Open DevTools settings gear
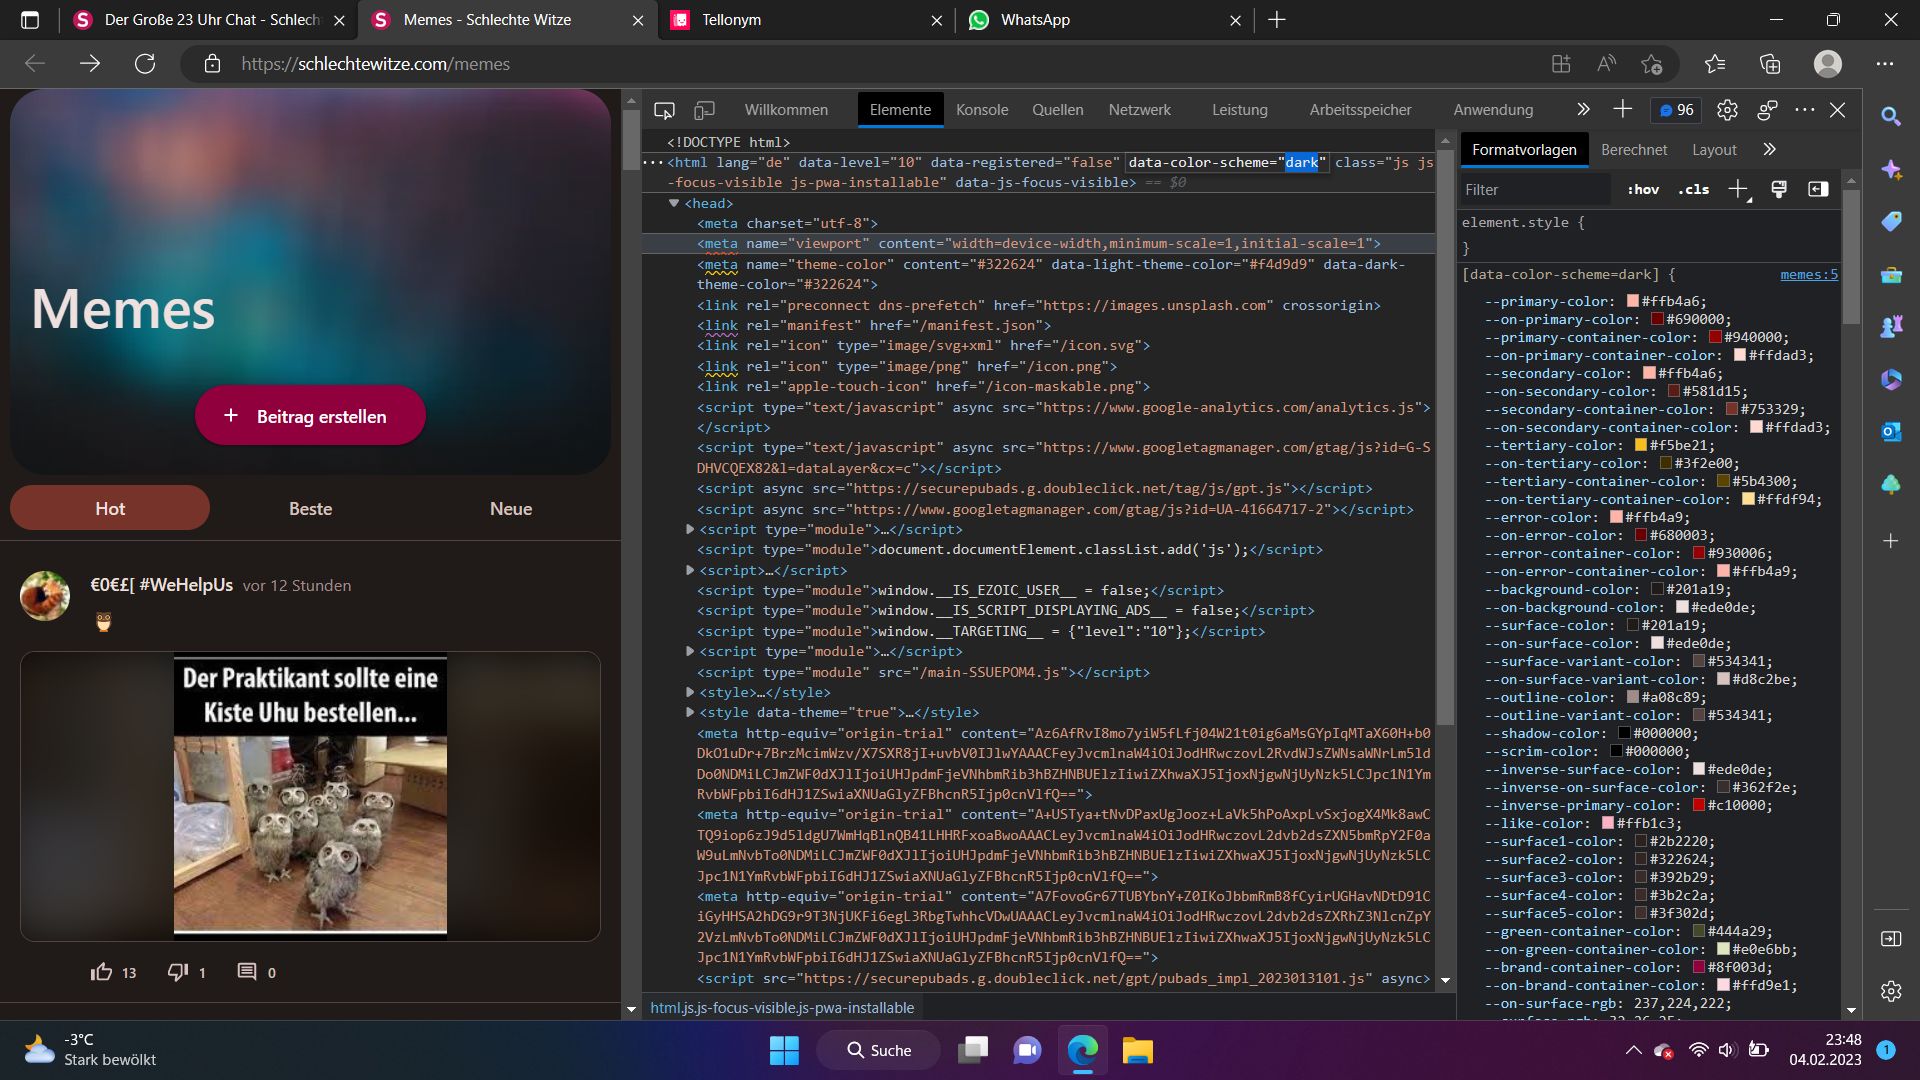This screenshot has width=1920, height=1080. [x=1727, y=110]
